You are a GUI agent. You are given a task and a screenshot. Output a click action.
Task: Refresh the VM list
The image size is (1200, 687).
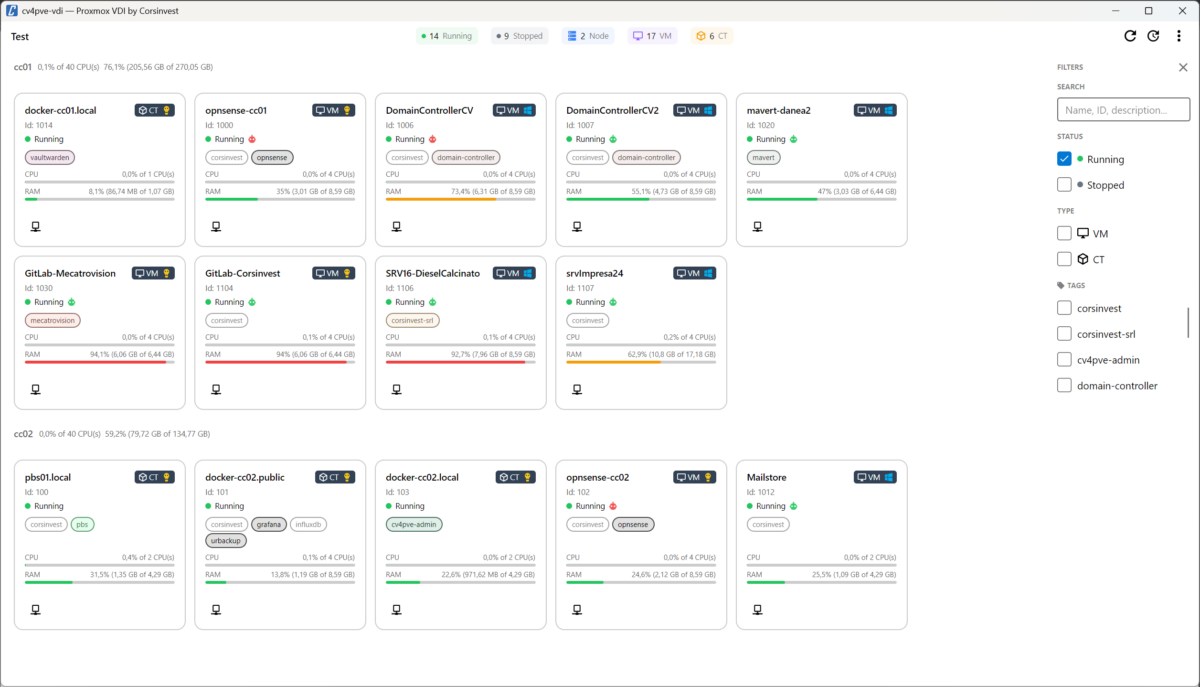point(1130,36)
